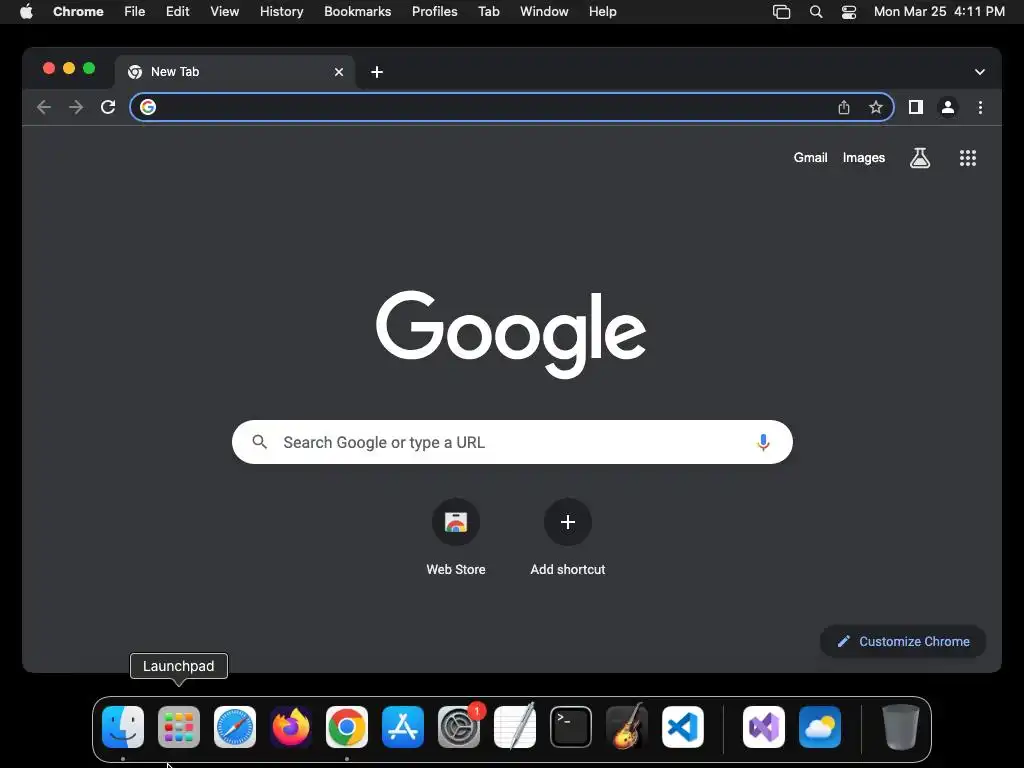Screen dimensions: 1024x768
Task: Open the Google apps grid
Action: pyautogui.click(x=967, y=157)
